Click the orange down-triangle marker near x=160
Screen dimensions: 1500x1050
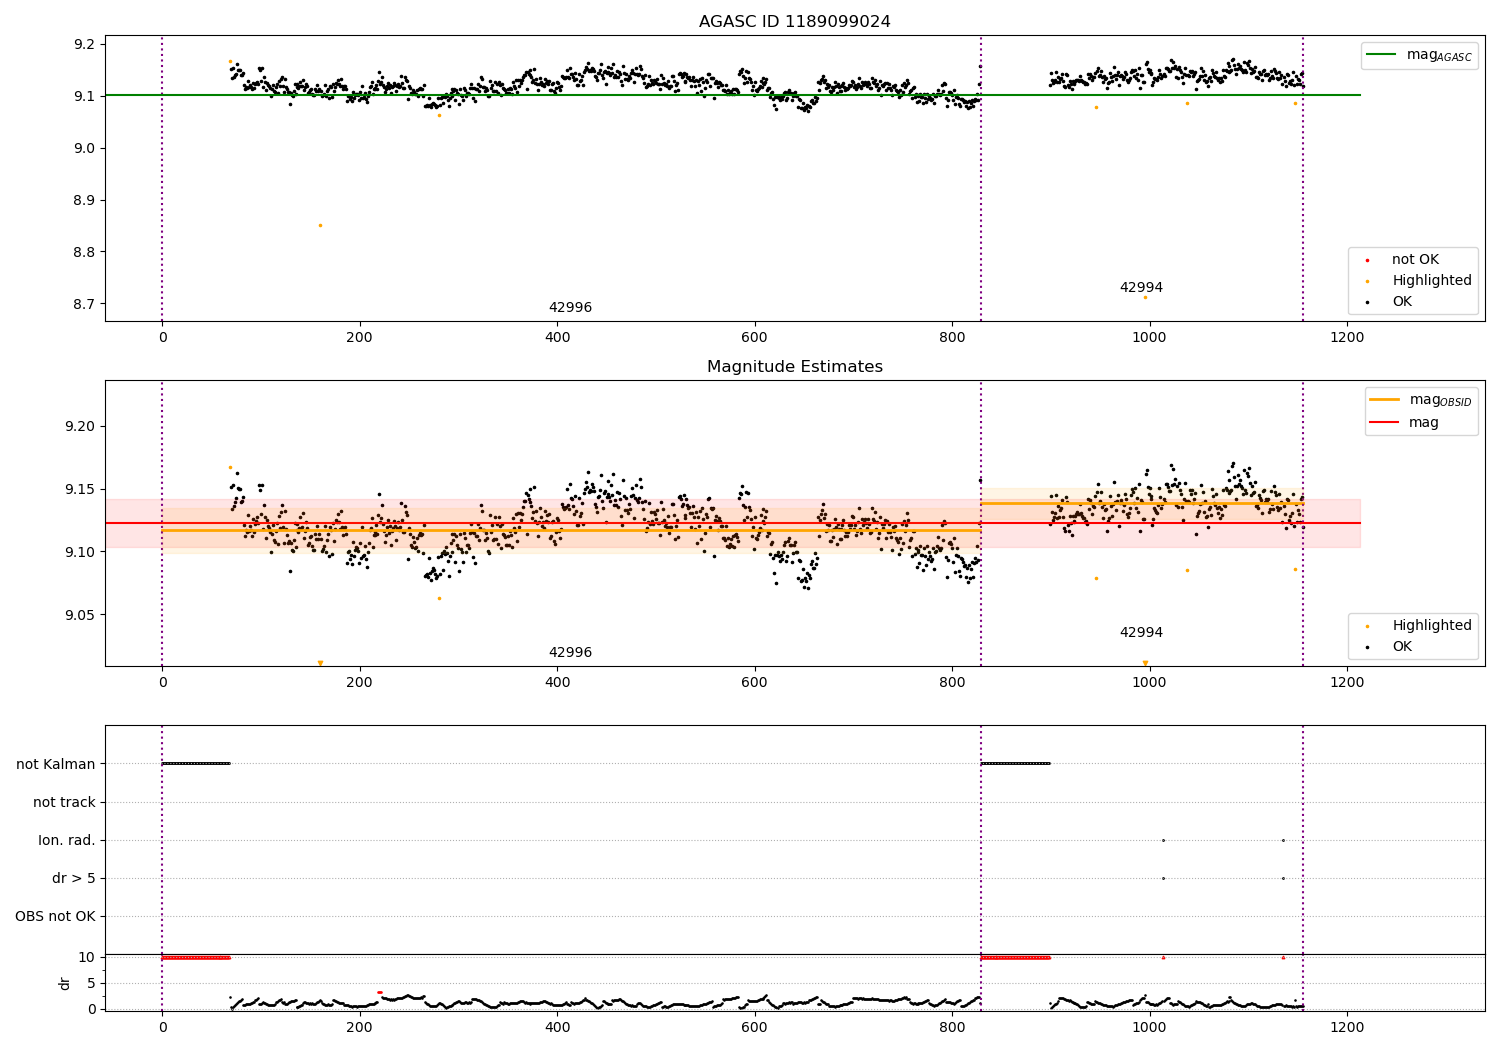[x=320, y=663]
